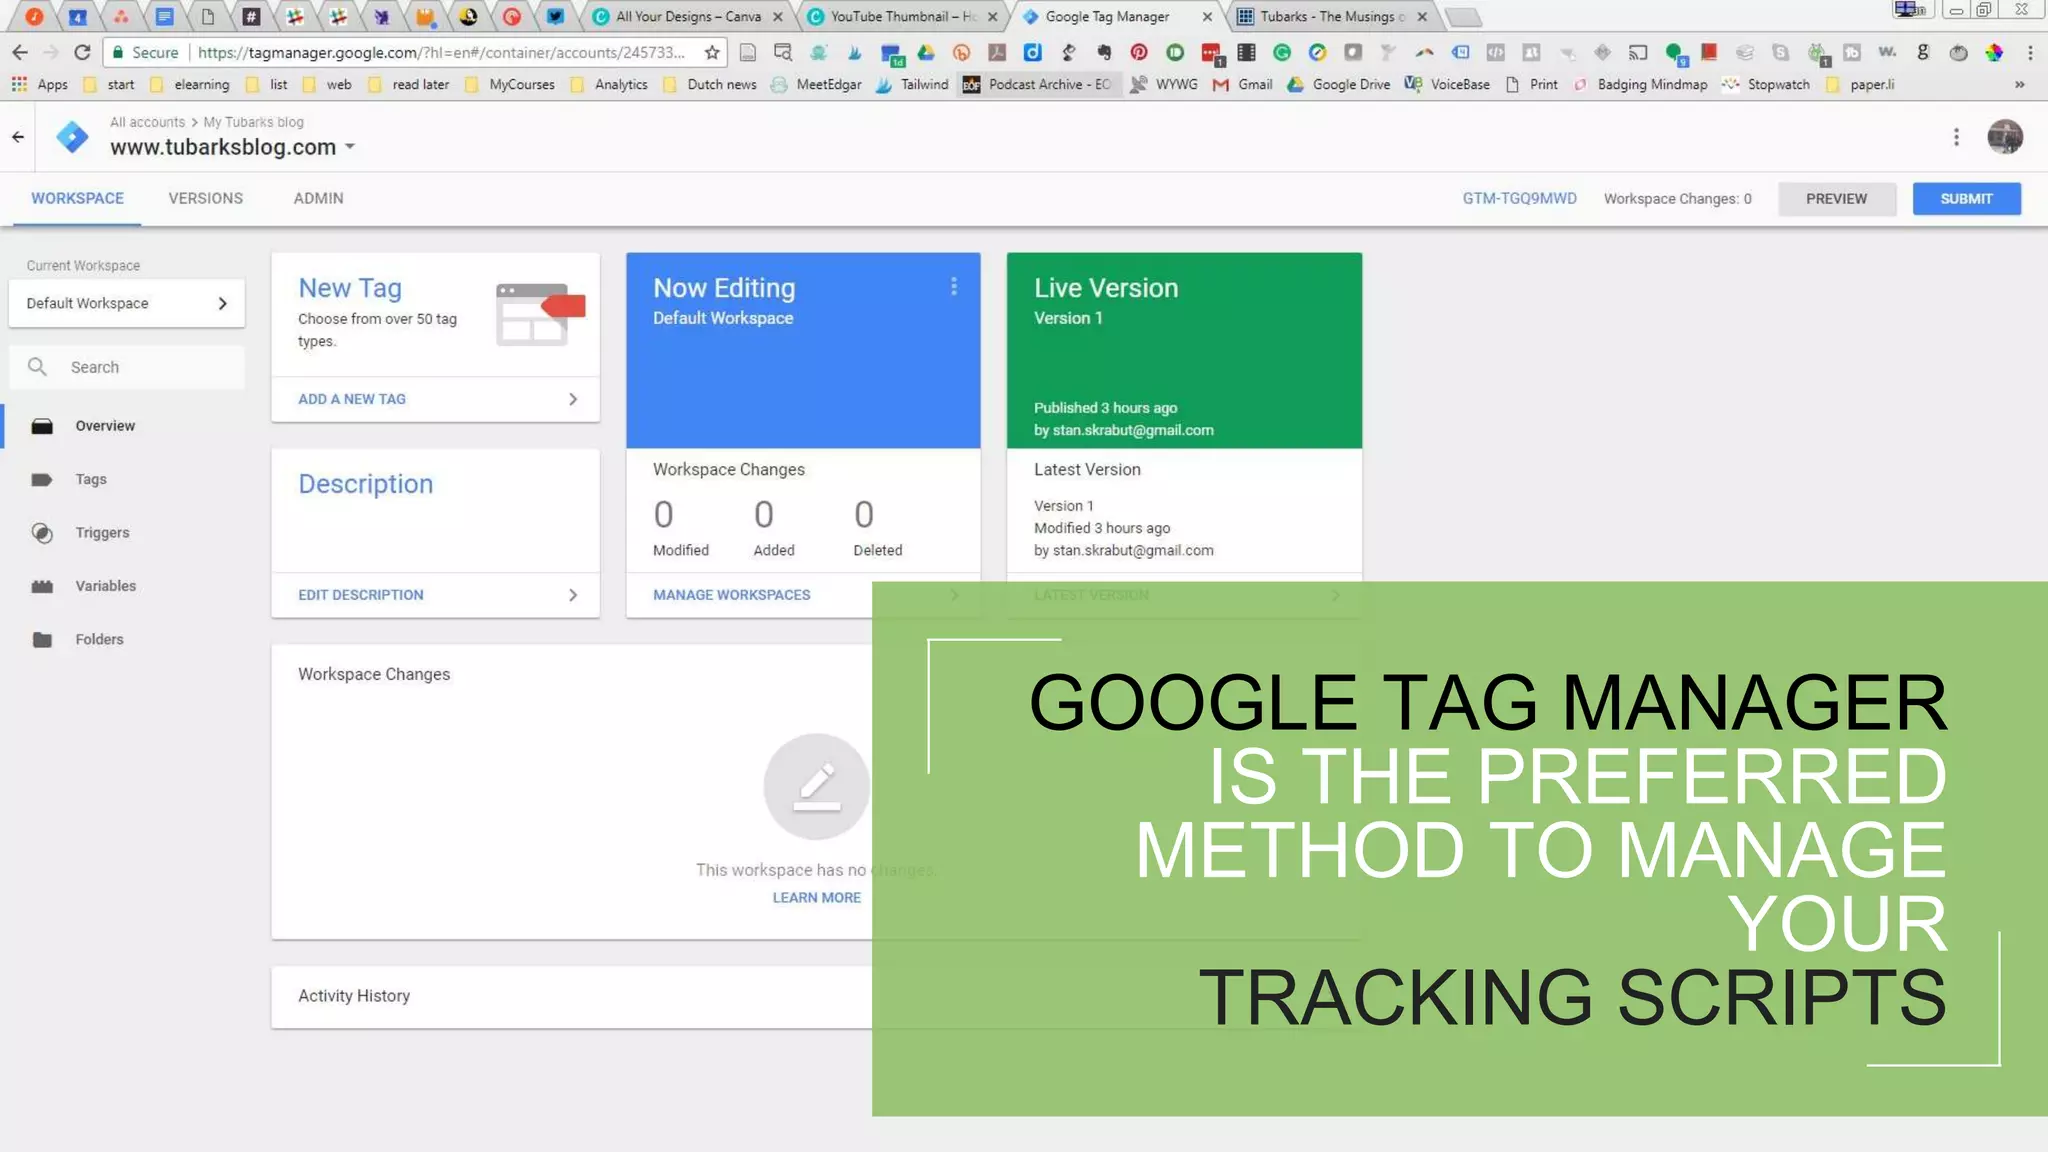This screenshot has width=2048, height=1152.
Task: Click the Tag Manager diamond logo
Action: (72, 137)
